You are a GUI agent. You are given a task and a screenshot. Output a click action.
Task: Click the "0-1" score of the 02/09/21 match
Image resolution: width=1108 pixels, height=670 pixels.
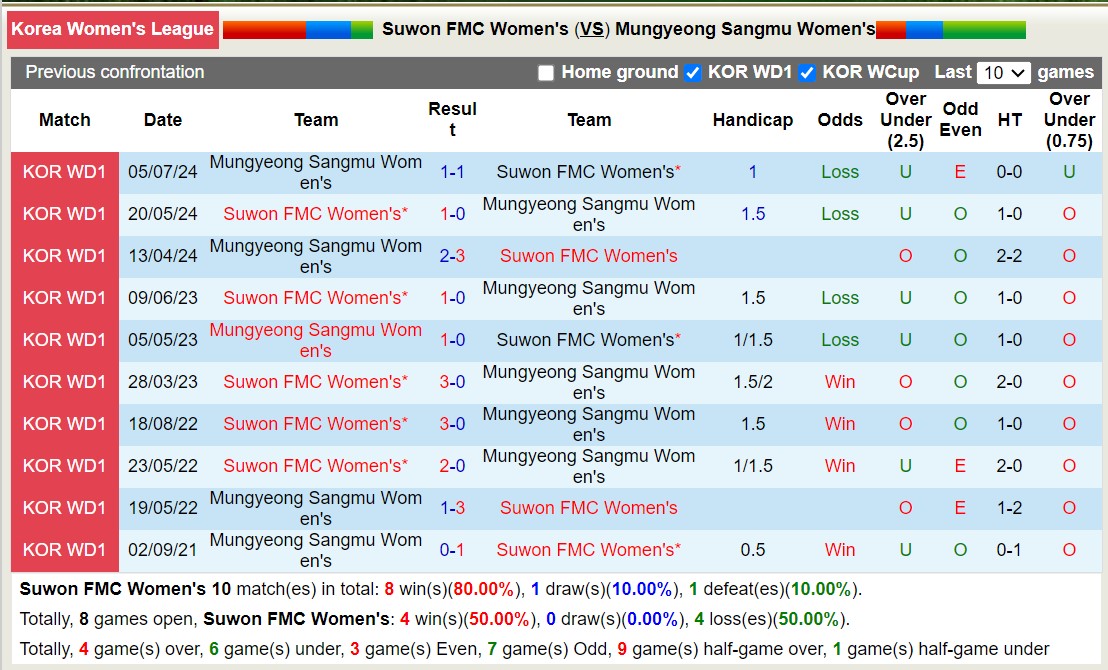tap(453, 549)
